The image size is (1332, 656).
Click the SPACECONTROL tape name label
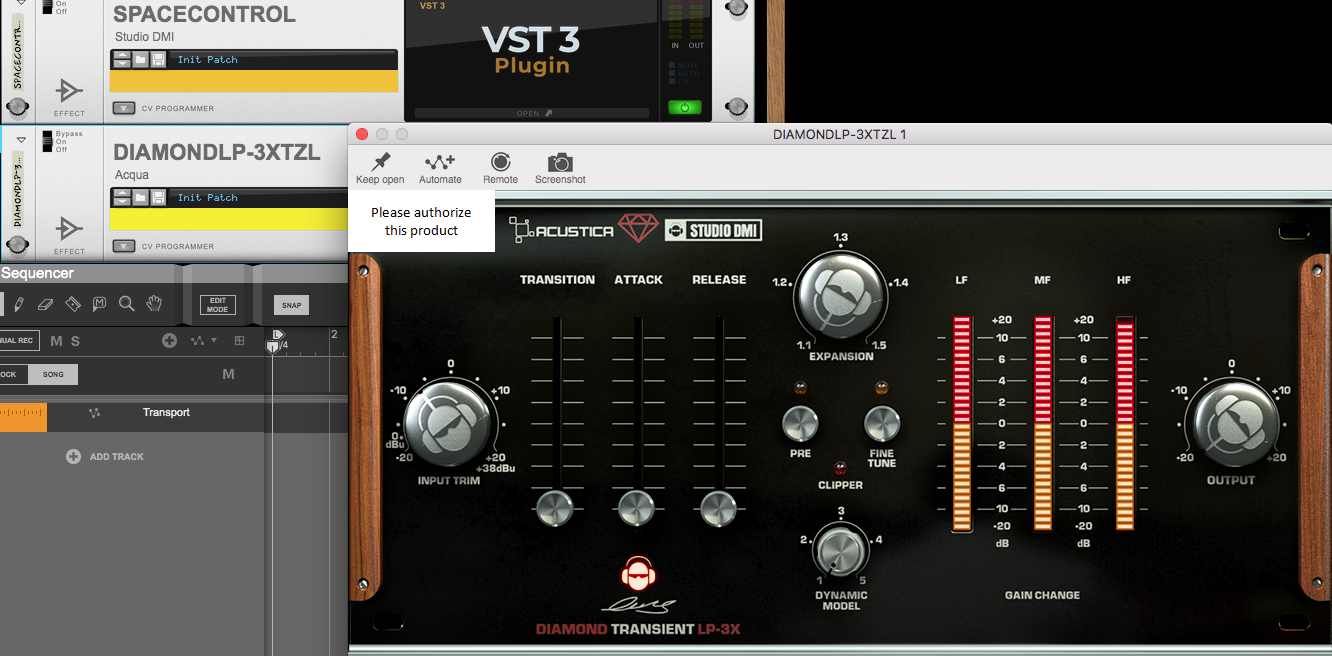click(x=18, y=54)
